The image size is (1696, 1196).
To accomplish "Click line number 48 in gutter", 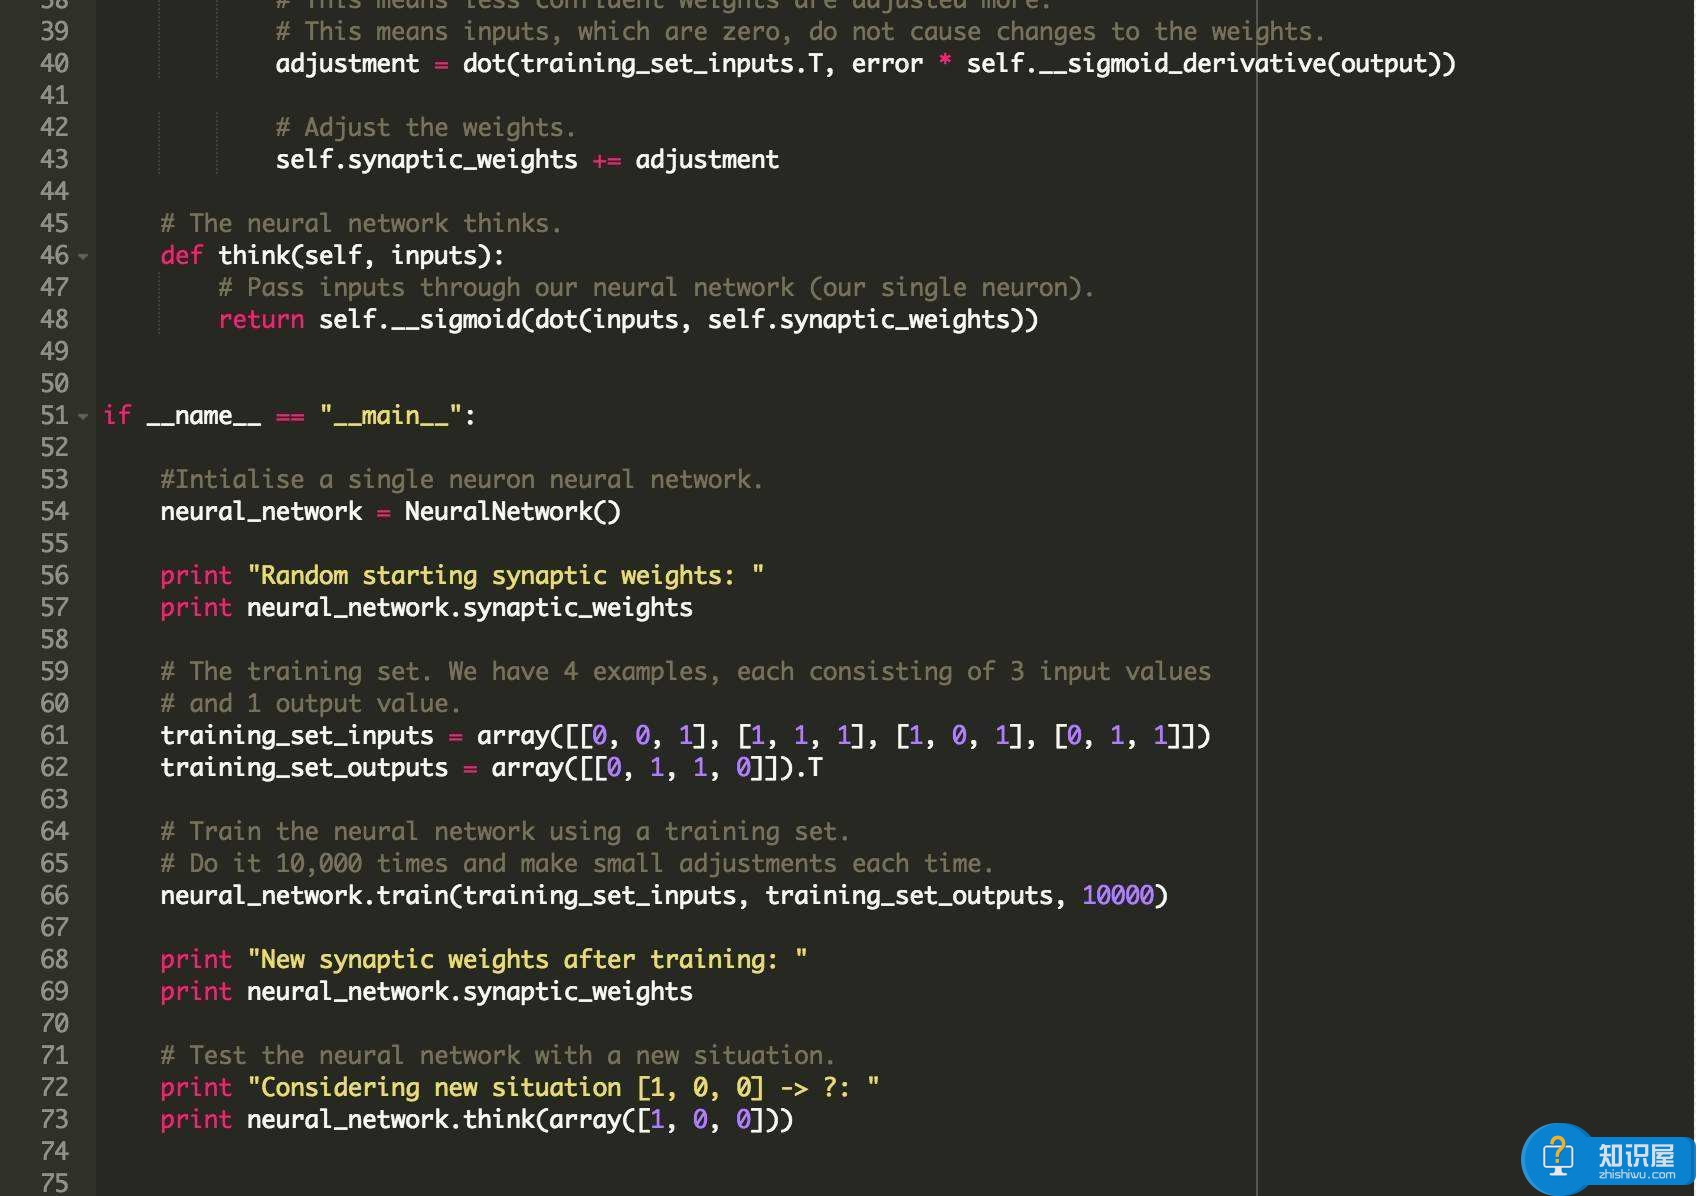I will (54, 319).
